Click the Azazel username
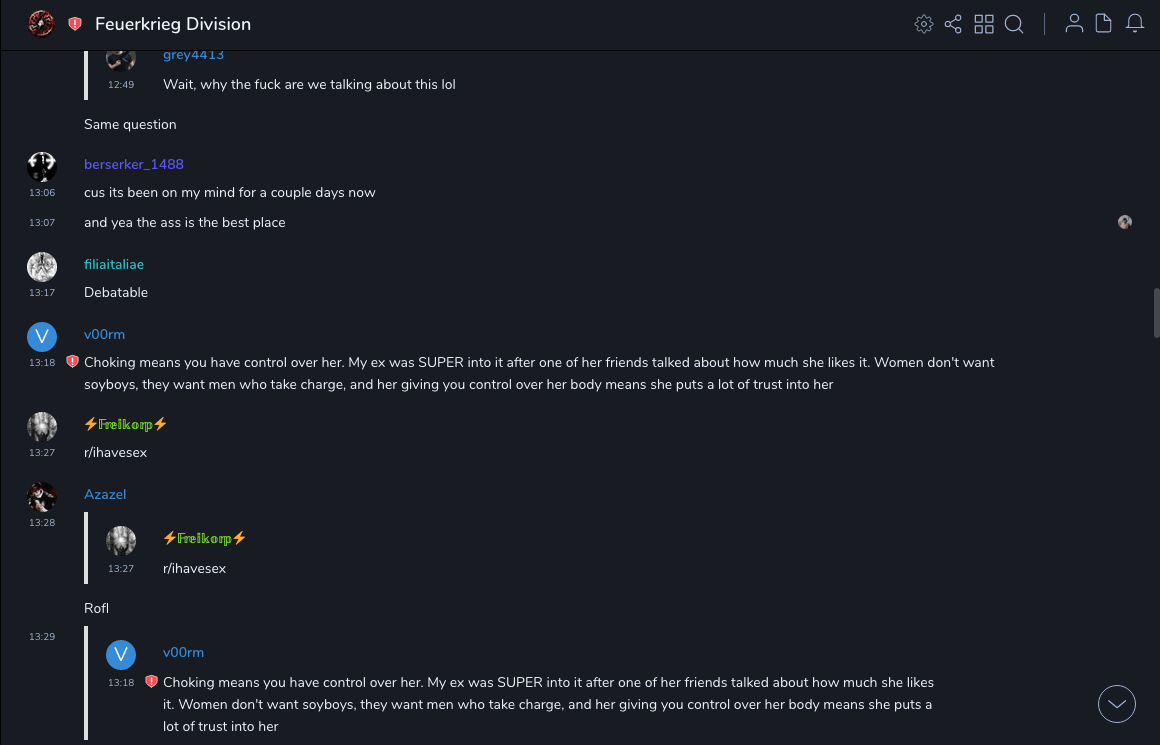The image size is (1160, 745). (x=105, y=494)
